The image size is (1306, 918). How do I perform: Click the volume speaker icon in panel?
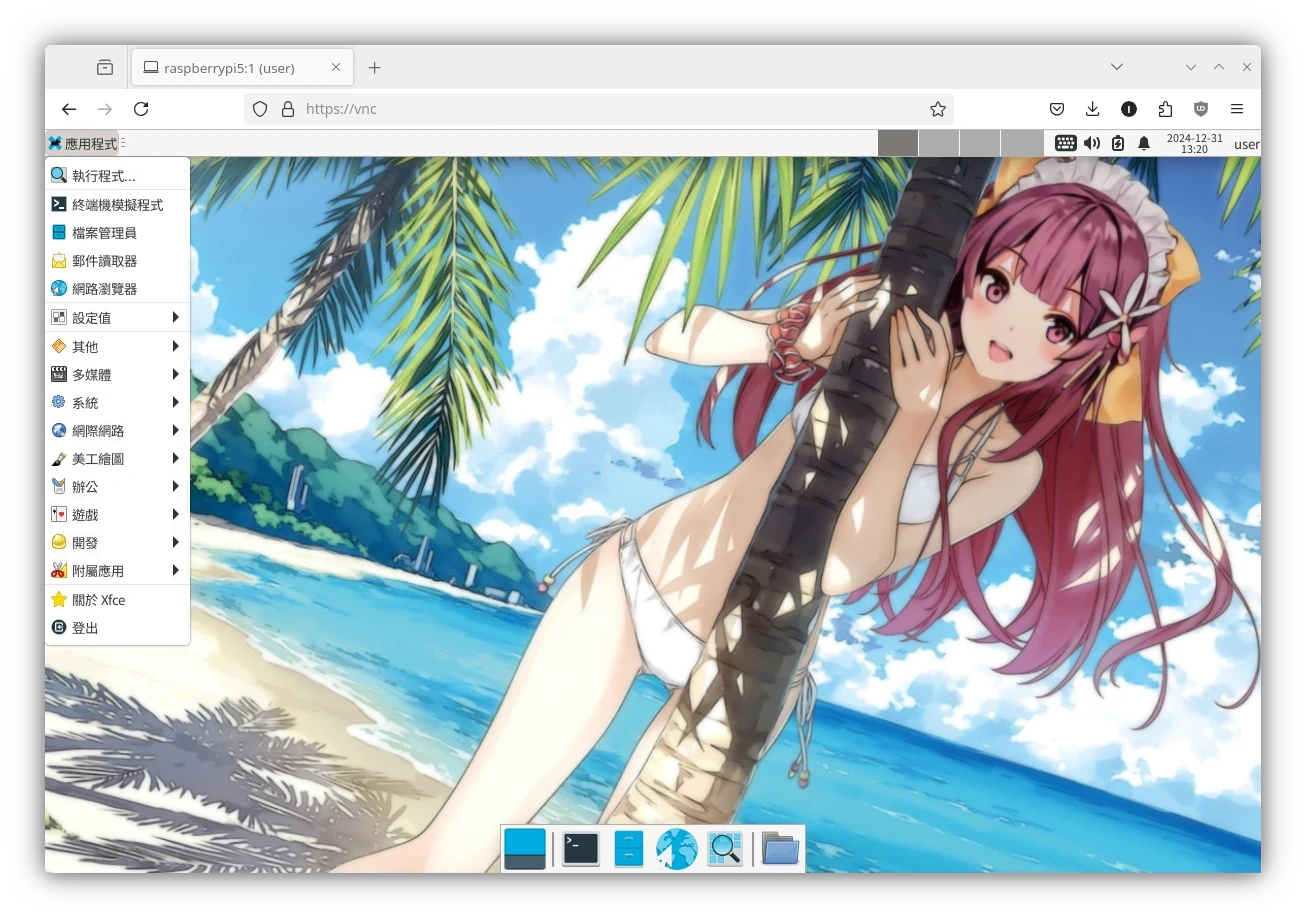1092,144
